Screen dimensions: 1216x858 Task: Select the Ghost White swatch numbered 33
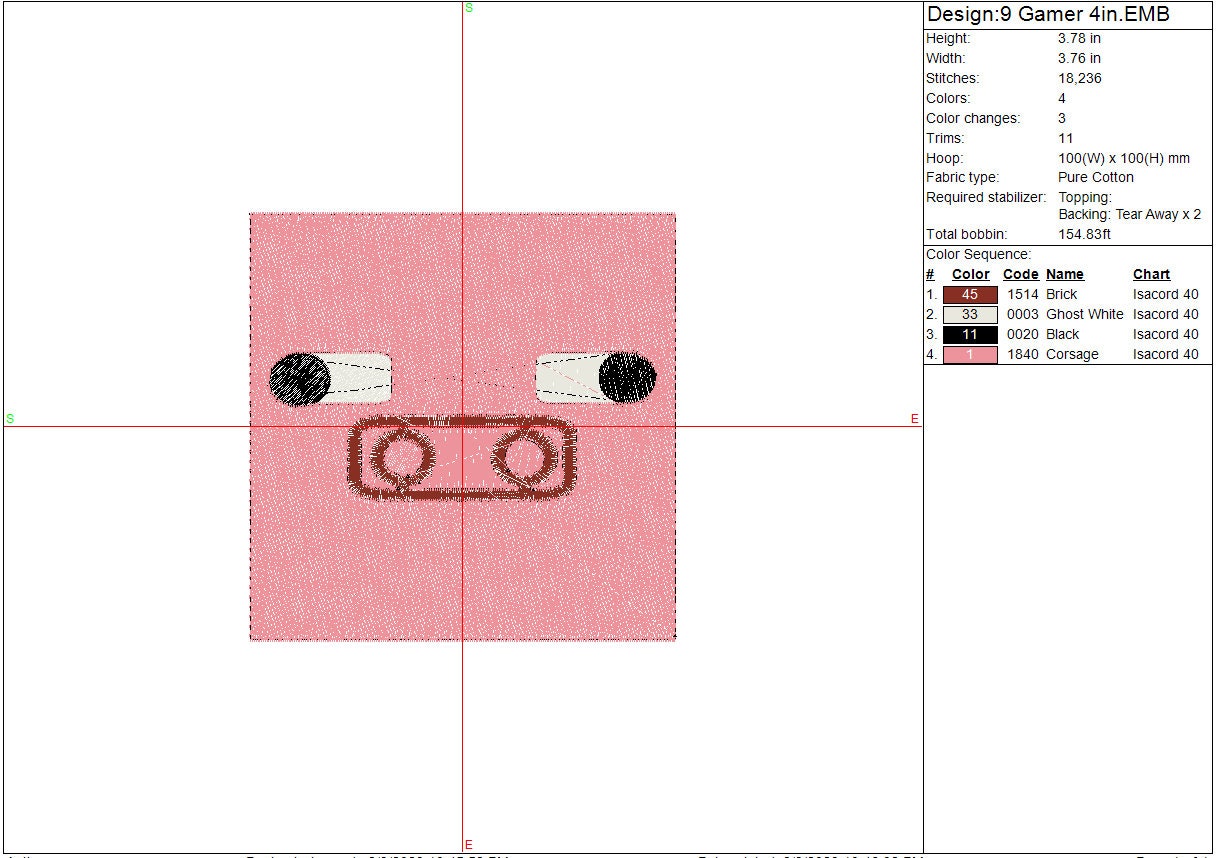pos(969,315)
